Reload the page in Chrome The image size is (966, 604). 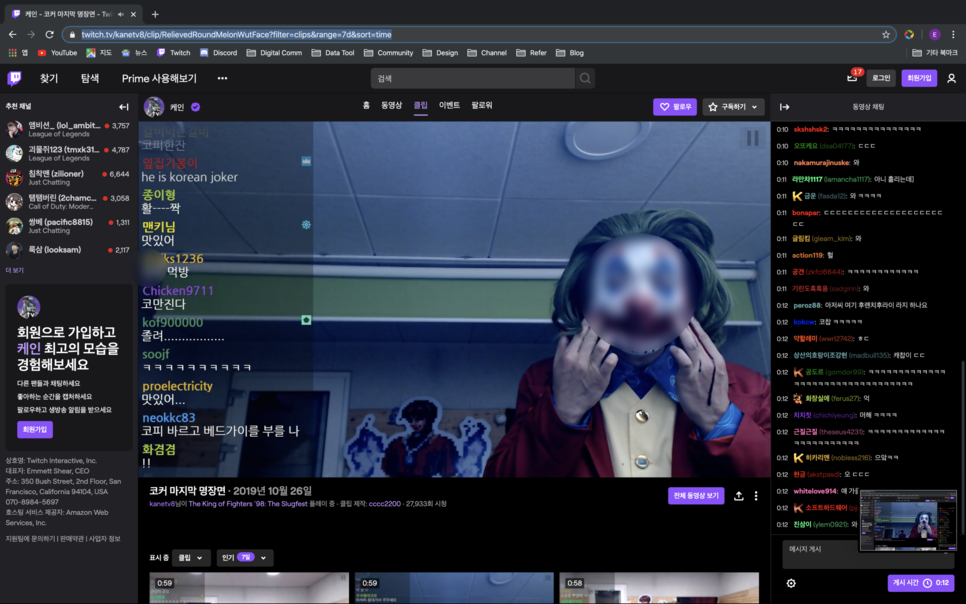pos(49,35)
